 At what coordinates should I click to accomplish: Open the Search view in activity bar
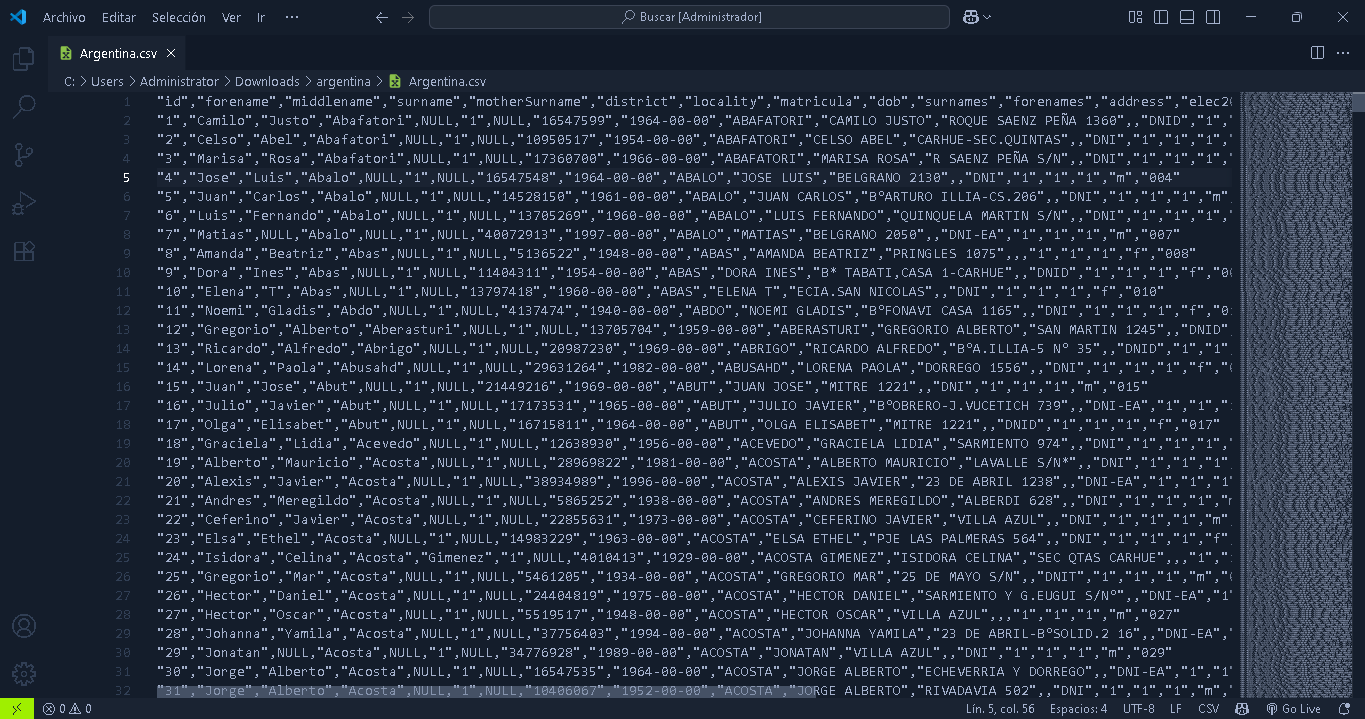(23, 106)
